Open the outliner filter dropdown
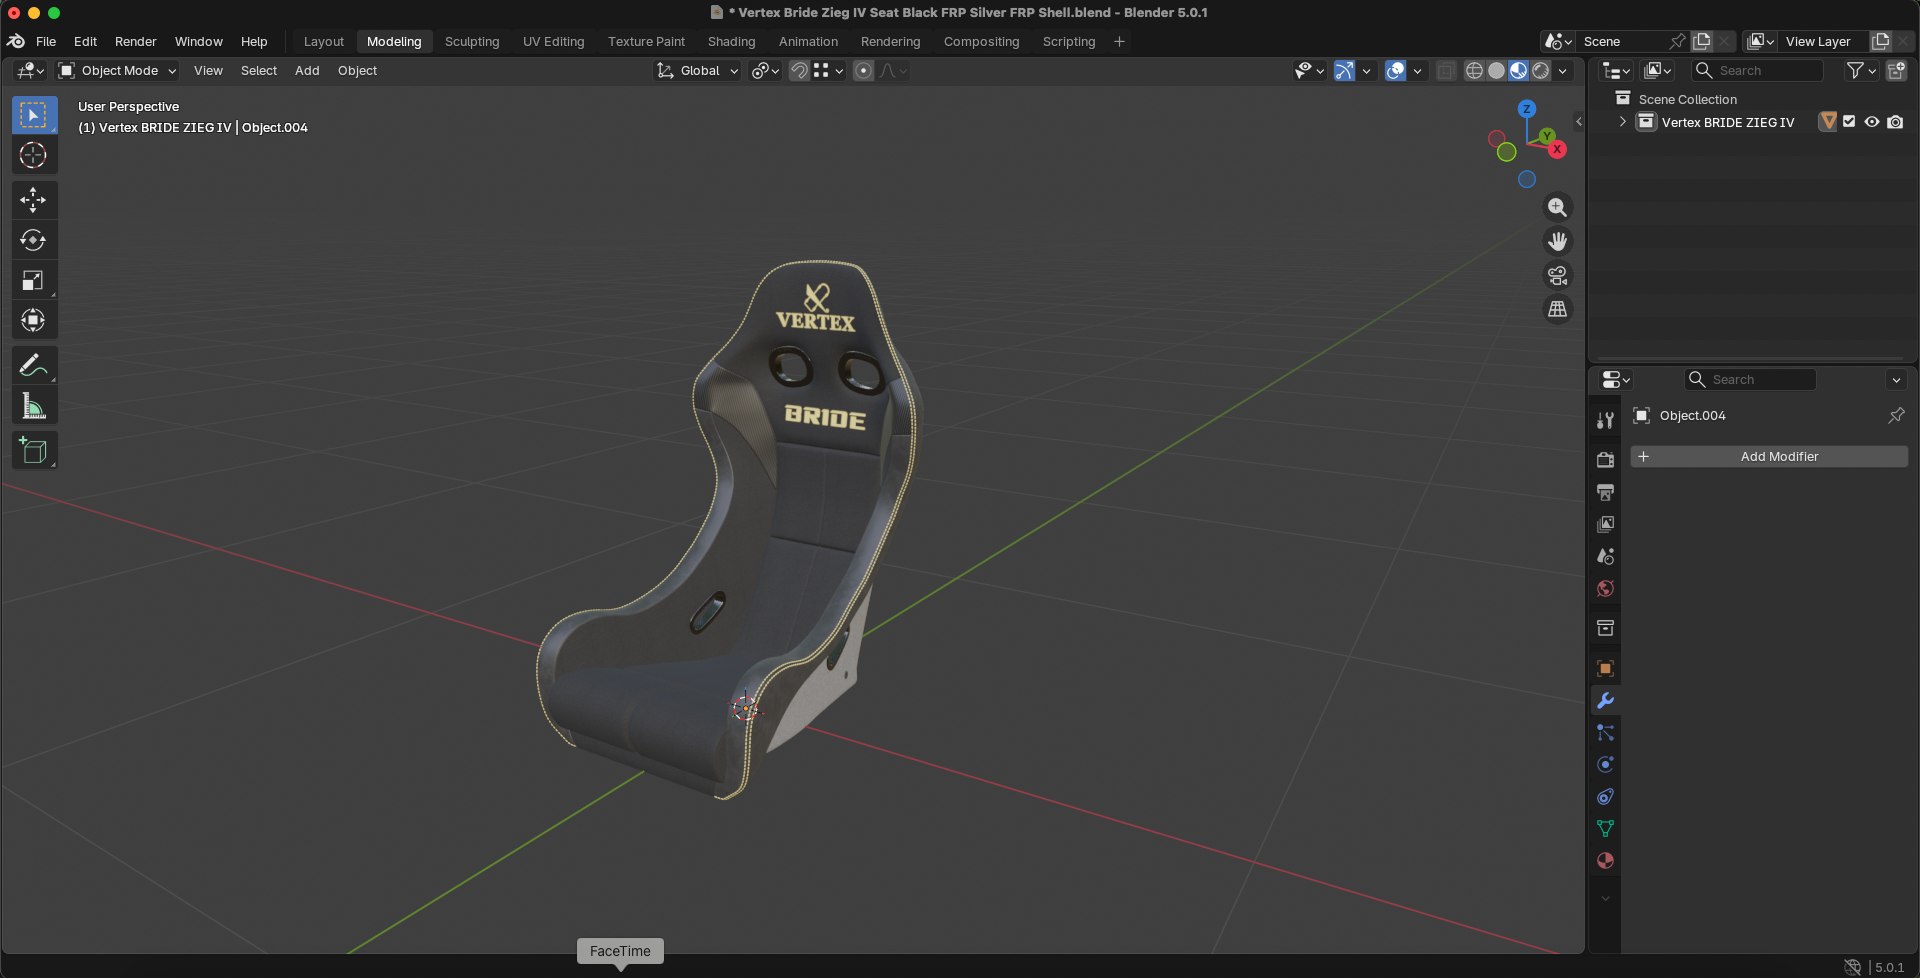This screenshot has height=978, width=1920. coord(1861,70)
